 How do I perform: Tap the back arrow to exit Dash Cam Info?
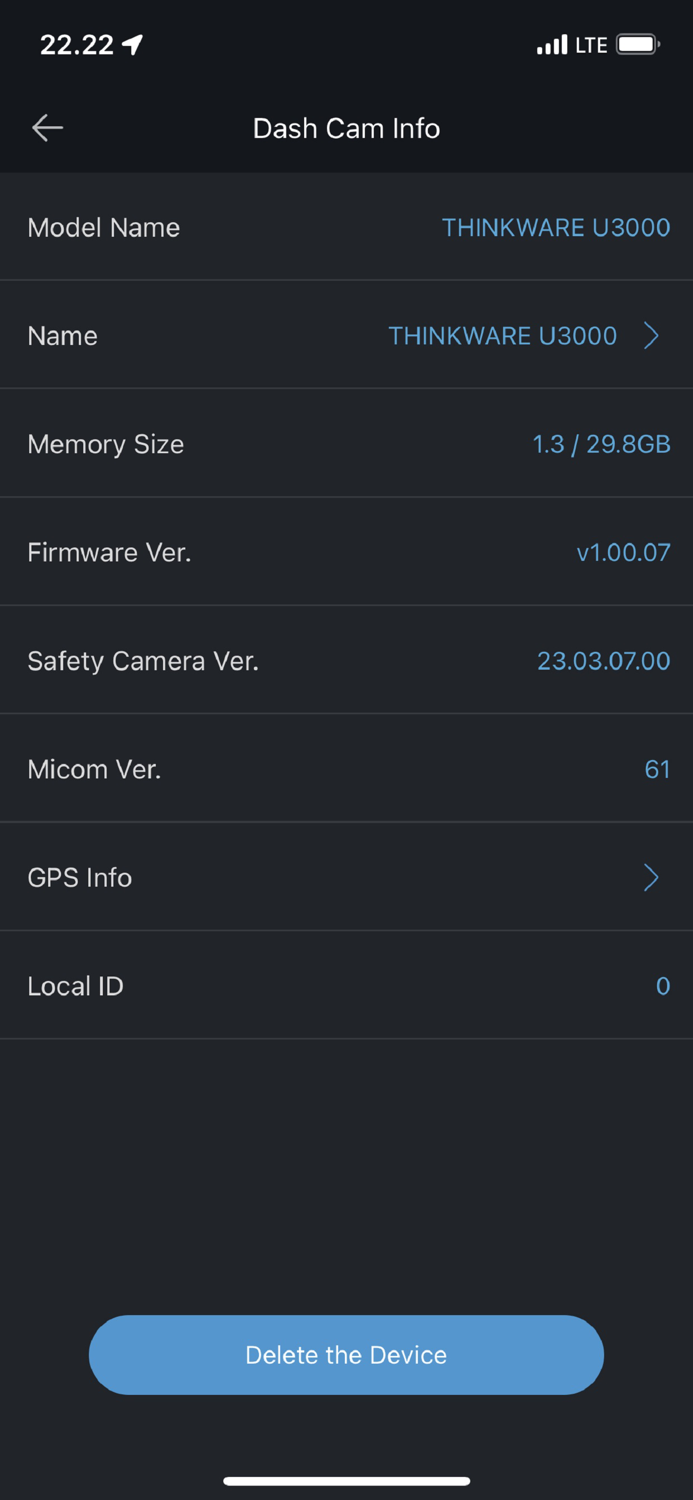click(x=46, y=128)
